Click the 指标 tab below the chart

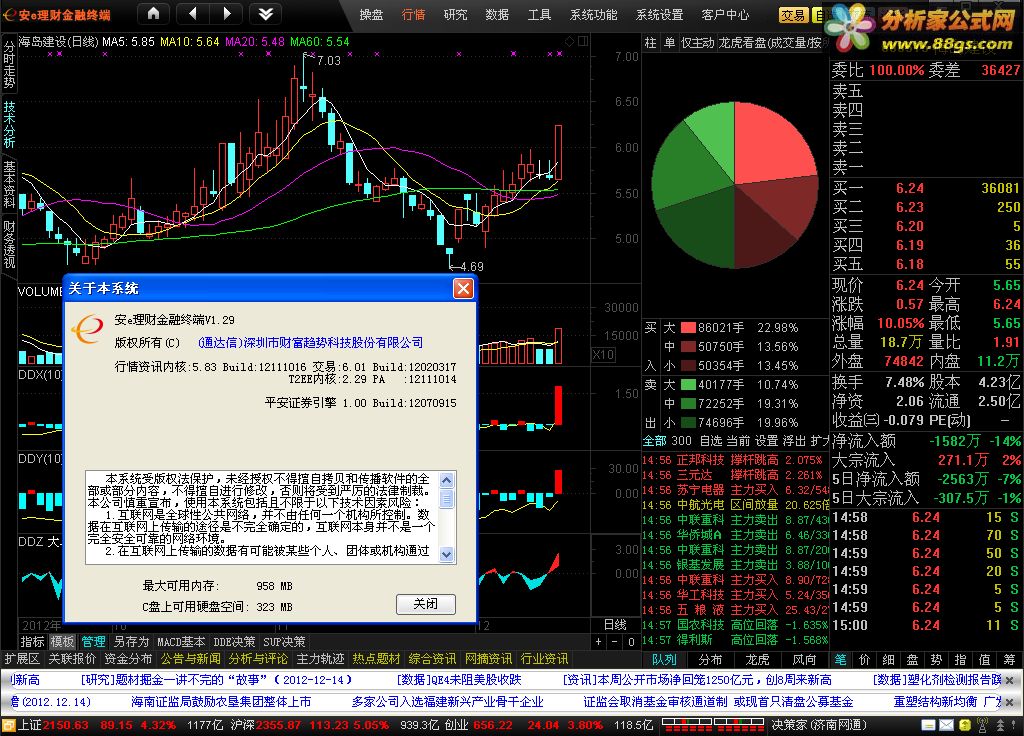click(x=32, y=642)
